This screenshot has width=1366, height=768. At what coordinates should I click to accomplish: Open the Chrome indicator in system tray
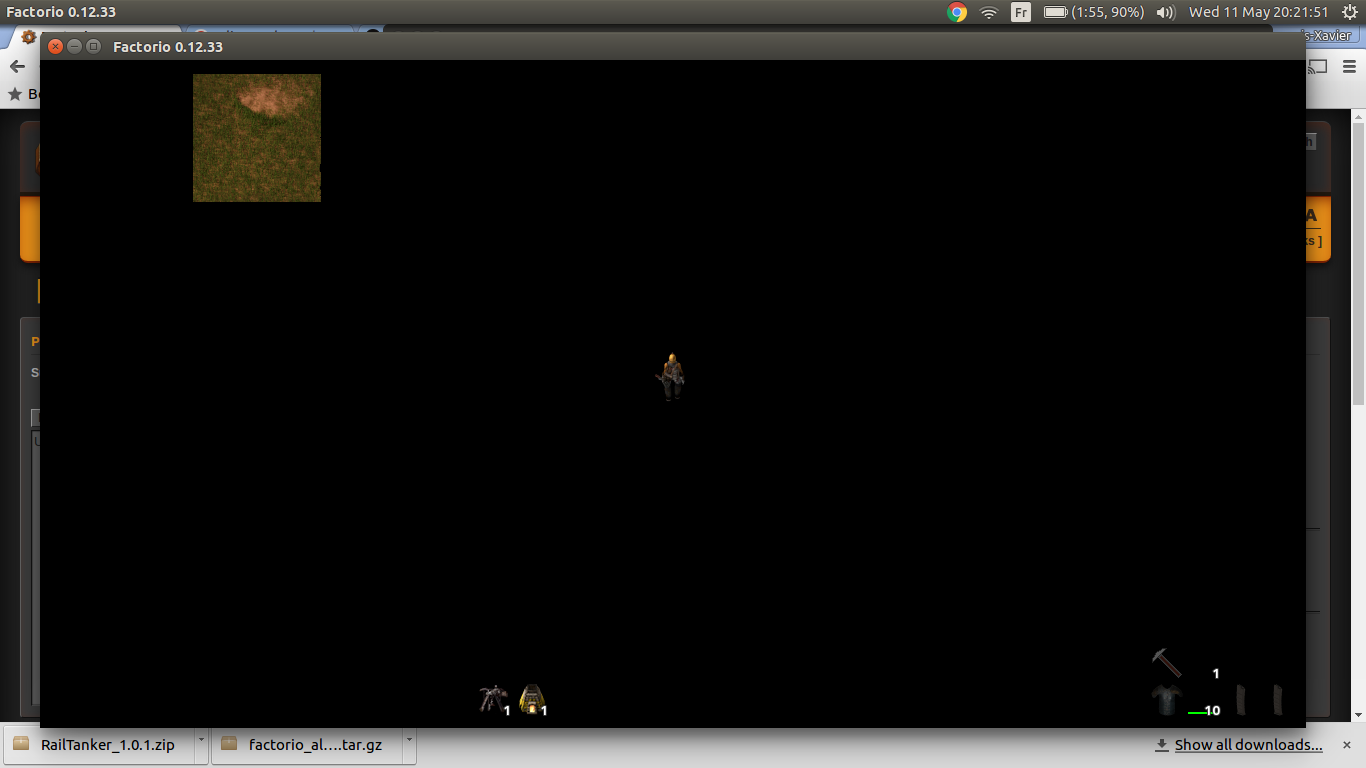(x=957, y=12)
